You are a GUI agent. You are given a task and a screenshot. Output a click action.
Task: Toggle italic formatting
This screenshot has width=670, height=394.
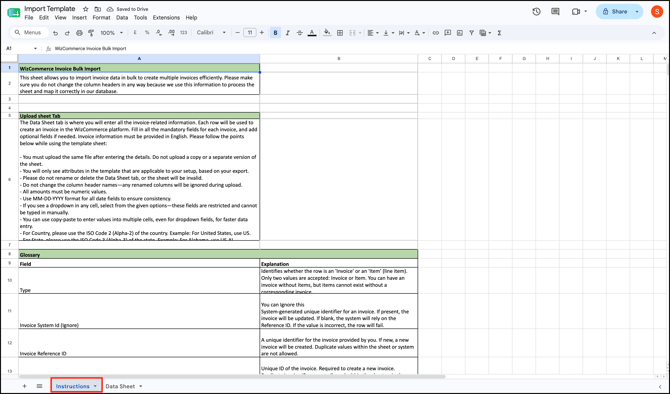pyautogui.click(x=288, y=33)
